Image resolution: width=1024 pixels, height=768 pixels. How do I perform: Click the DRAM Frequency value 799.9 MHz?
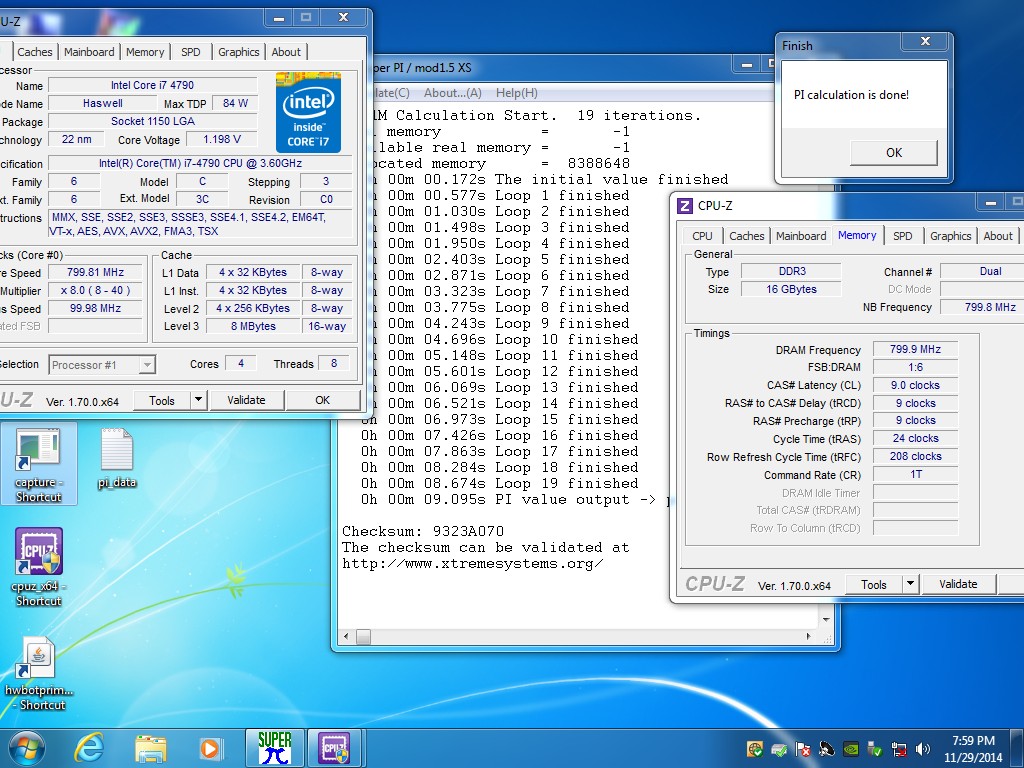pyautogui.click(x=915, y=349)
